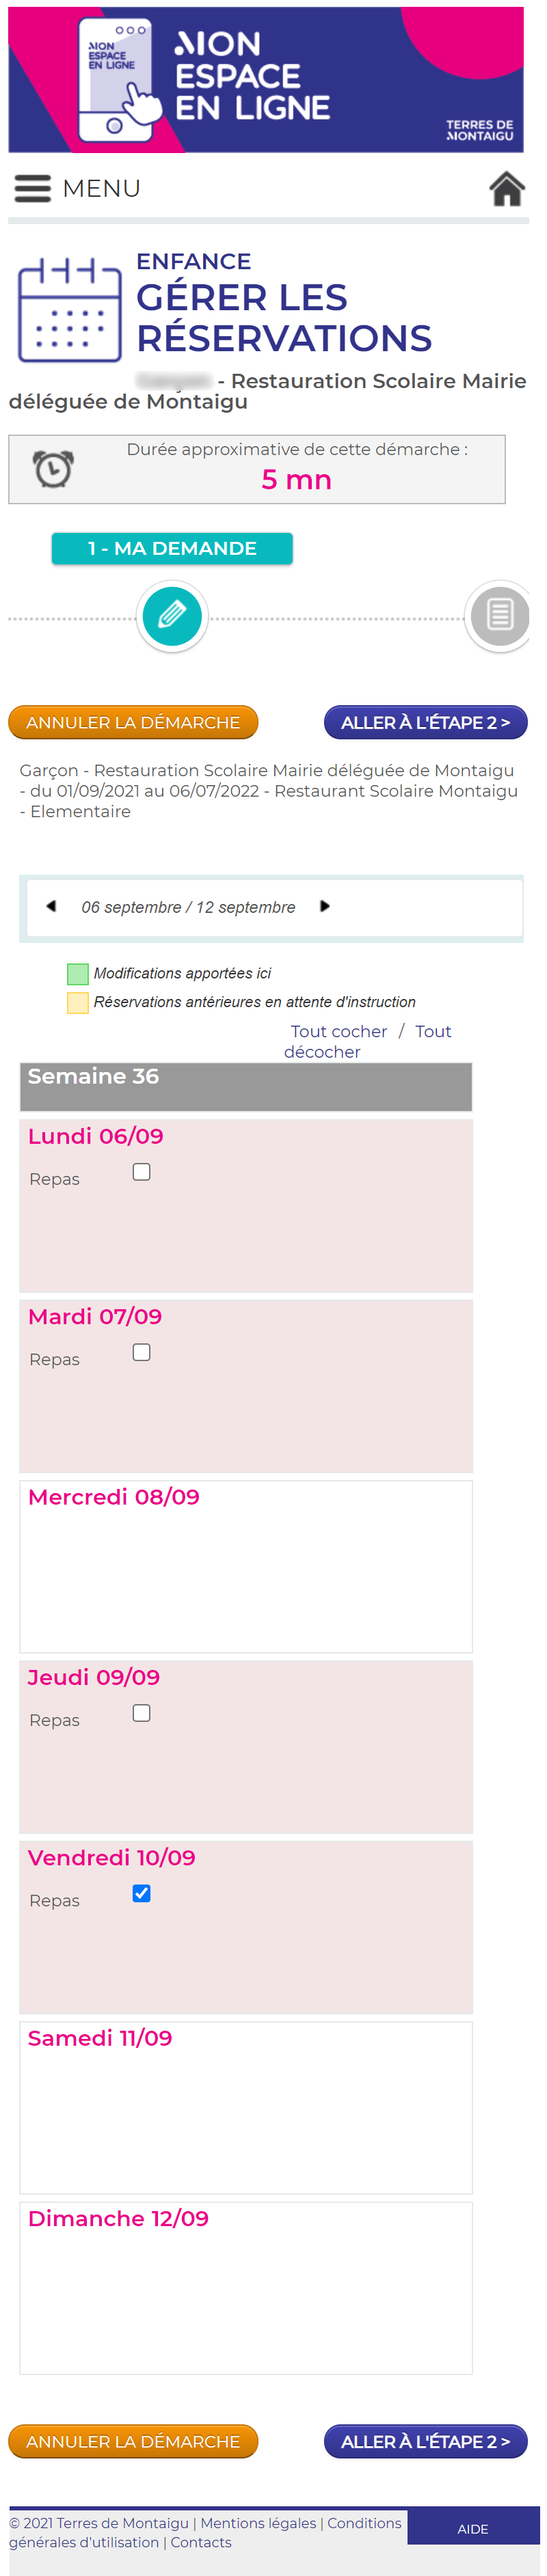Viewport: 547px width, 2576px height.
Task: Check Repas for Jeudi 09/09
Action: click(x=142, y=1712)
